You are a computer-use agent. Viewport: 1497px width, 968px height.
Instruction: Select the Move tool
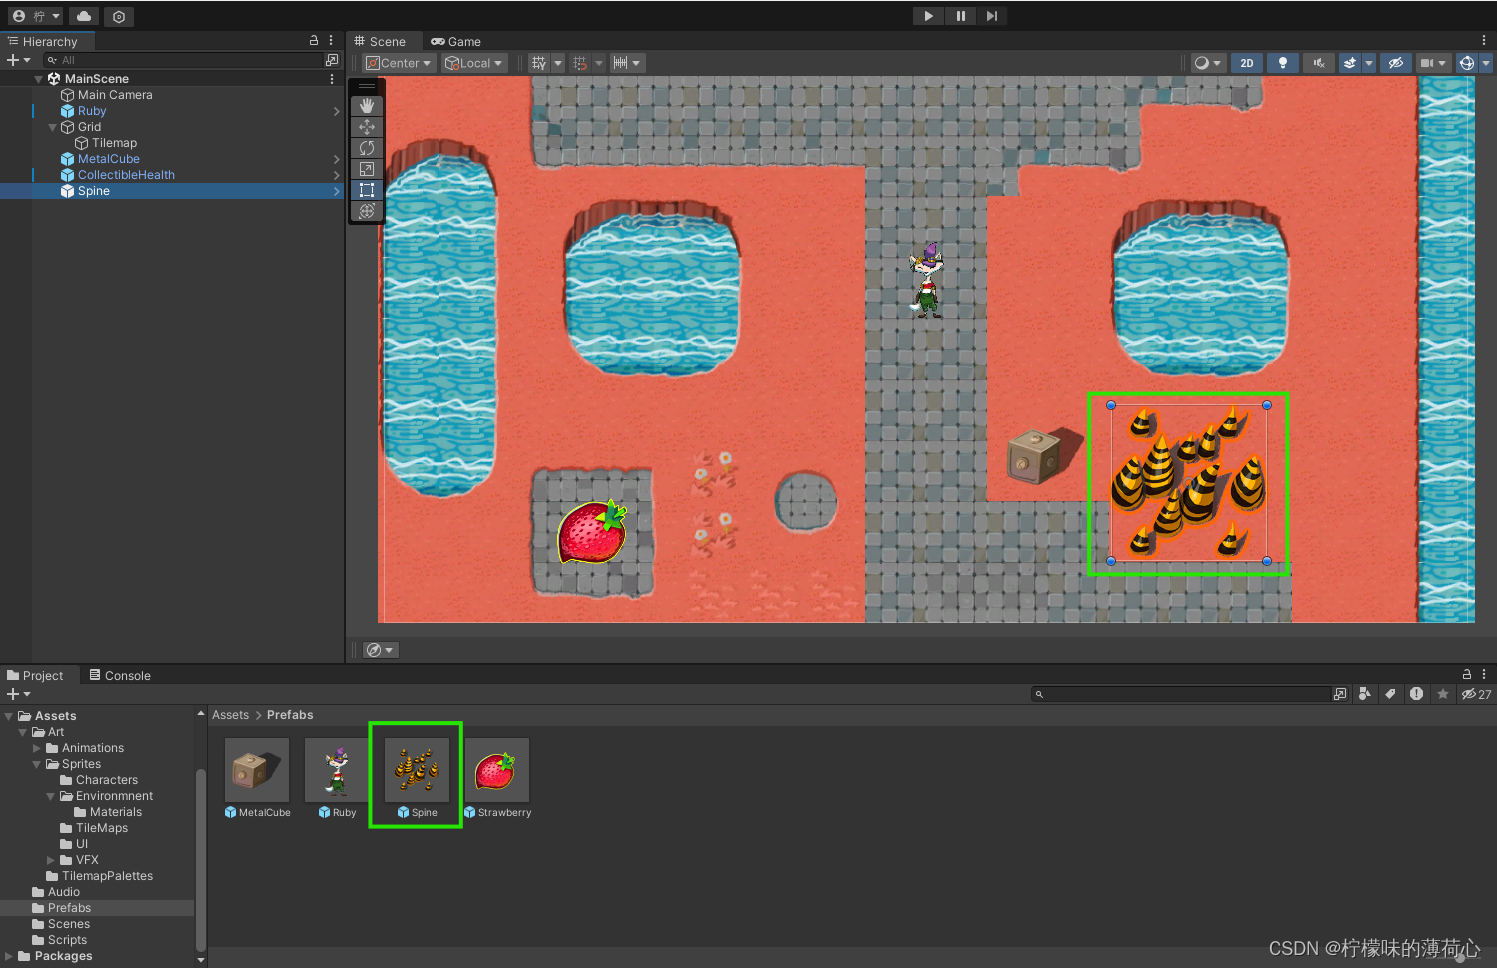(367, 126)
